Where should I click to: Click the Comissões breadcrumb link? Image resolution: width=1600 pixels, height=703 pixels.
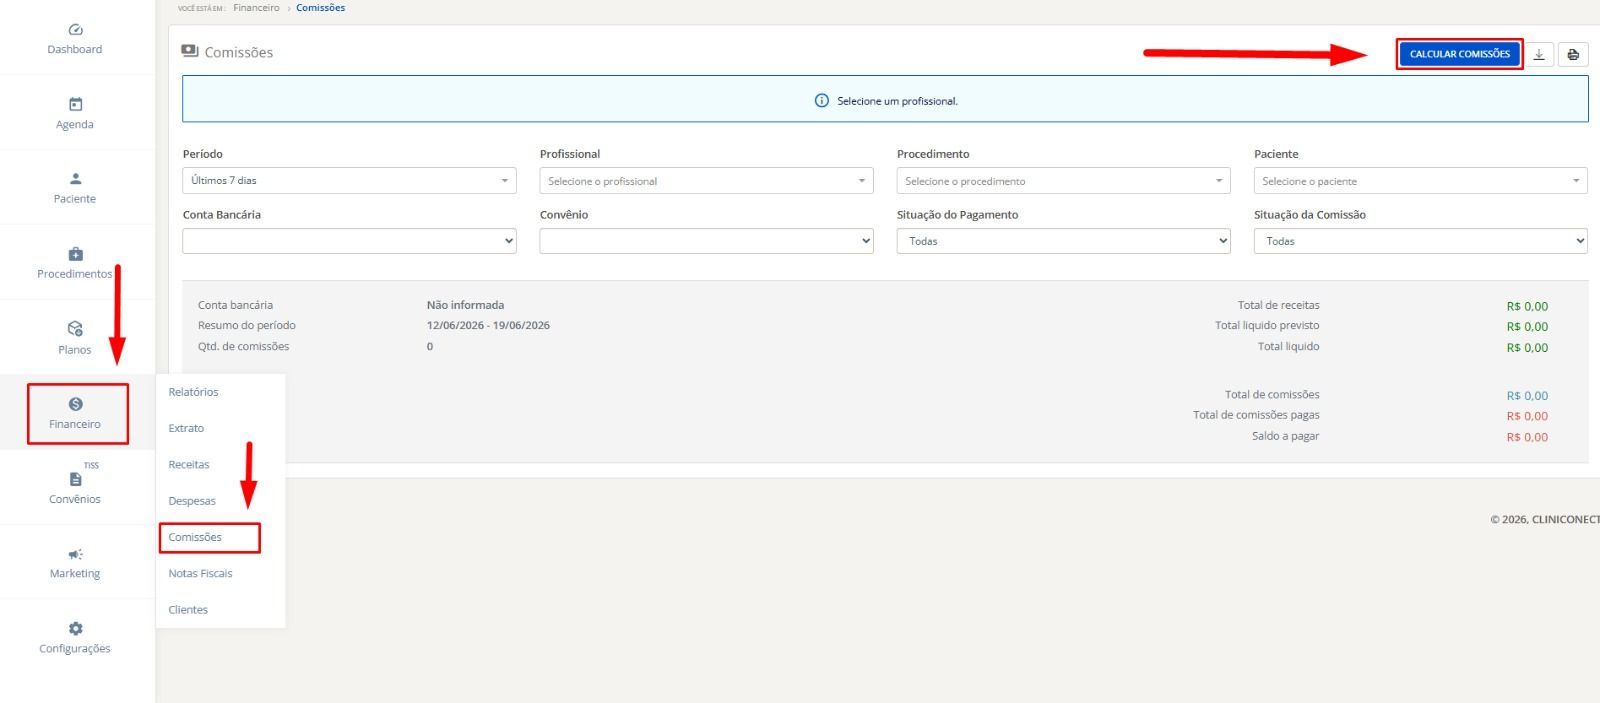321,8
